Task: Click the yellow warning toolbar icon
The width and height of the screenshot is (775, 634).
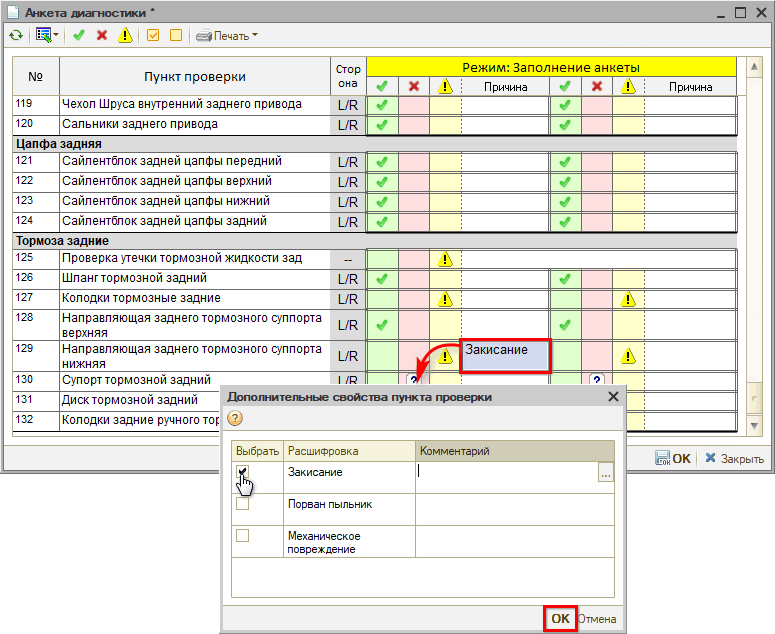Action: tap(125, 36)
